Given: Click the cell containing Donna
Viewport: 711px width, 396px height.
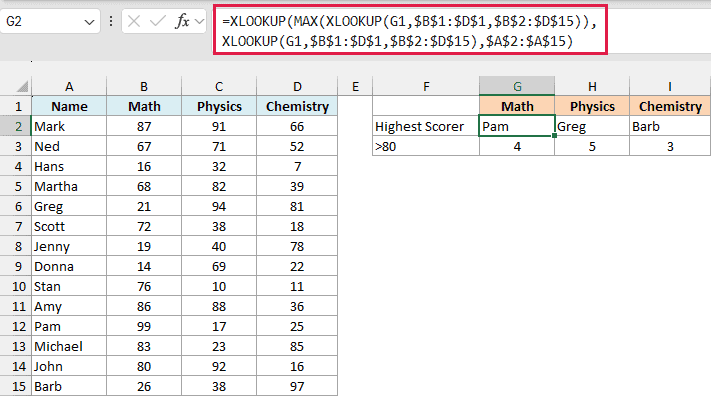Looking at the screenshot, I should [x=69, y=266].
